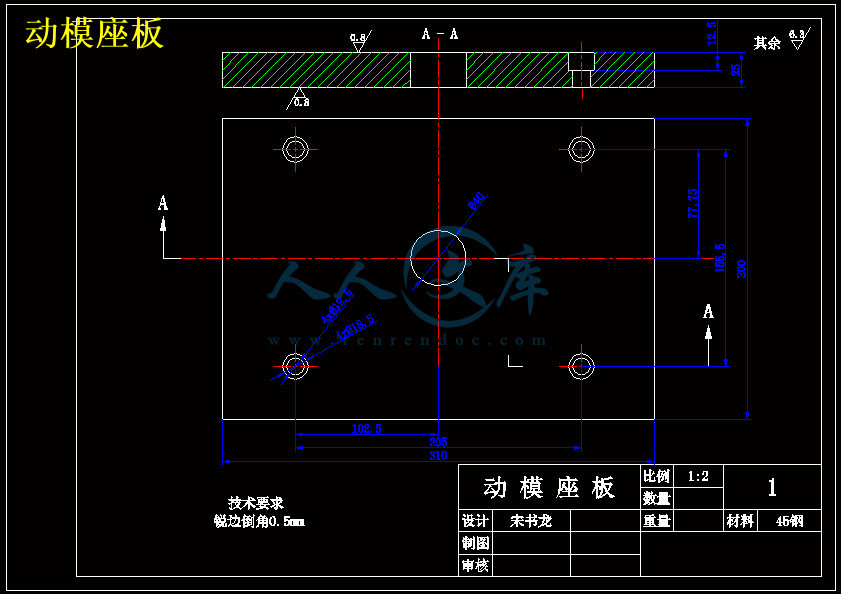Select the 数量 cell
841x594 pixels.
tap(656, 498)
